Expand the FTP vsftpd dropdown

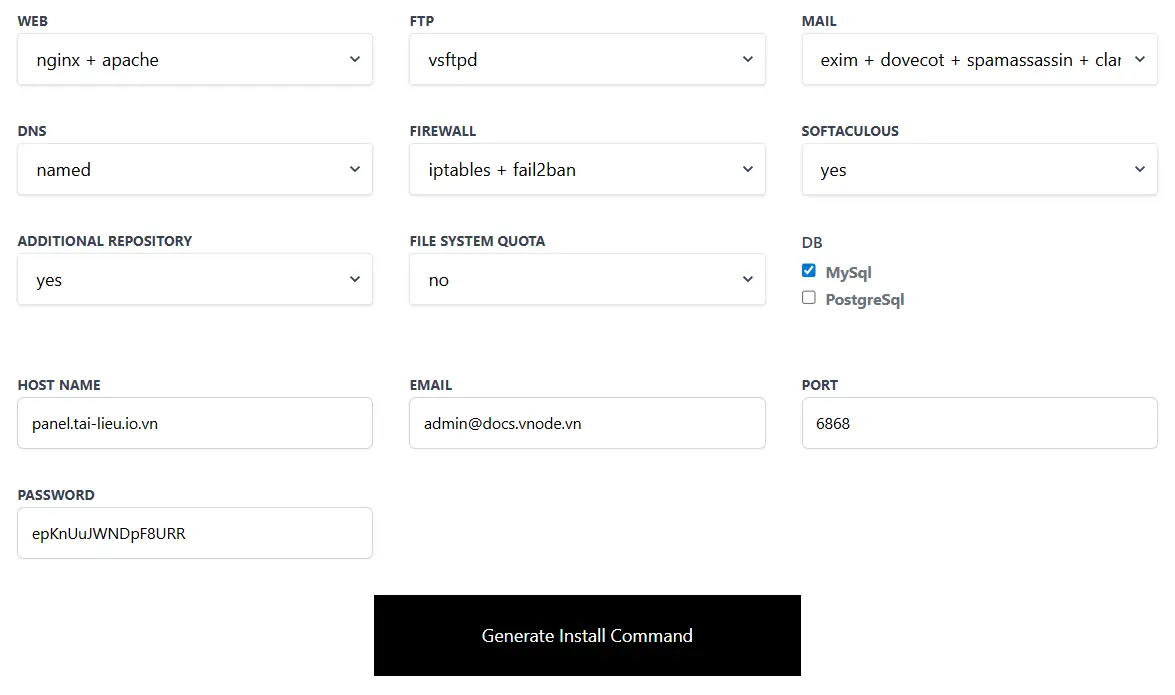[x=587, y=60]
